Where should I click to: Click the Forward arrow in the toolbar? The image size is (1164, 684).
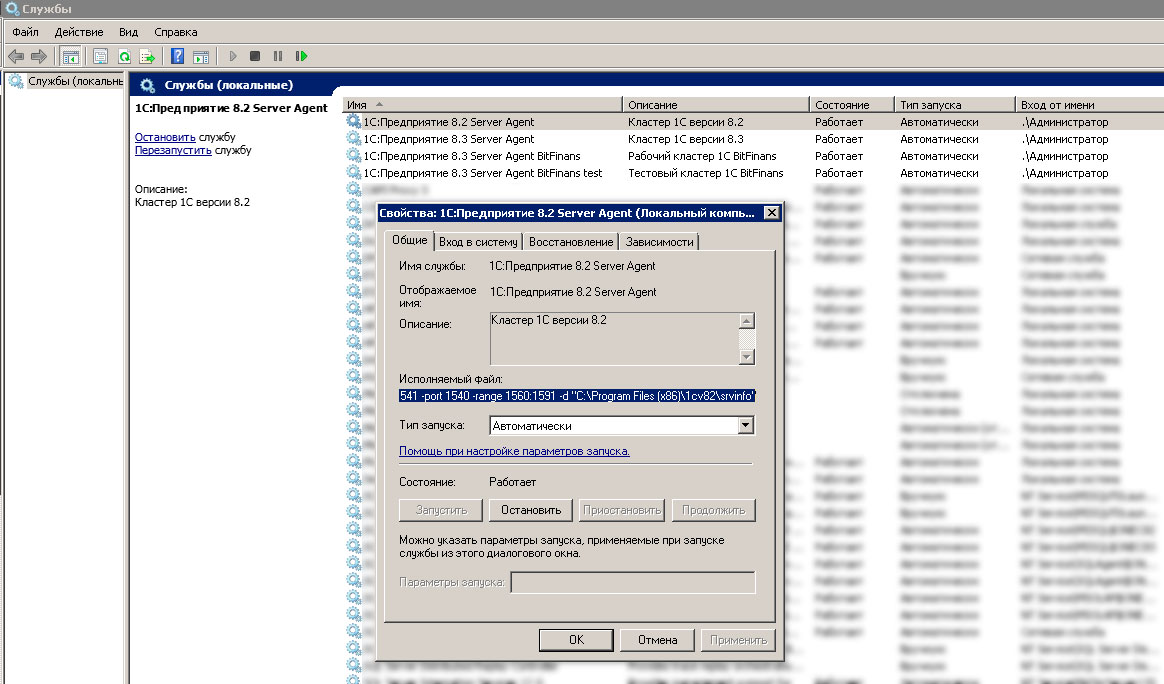click(39, 56)
